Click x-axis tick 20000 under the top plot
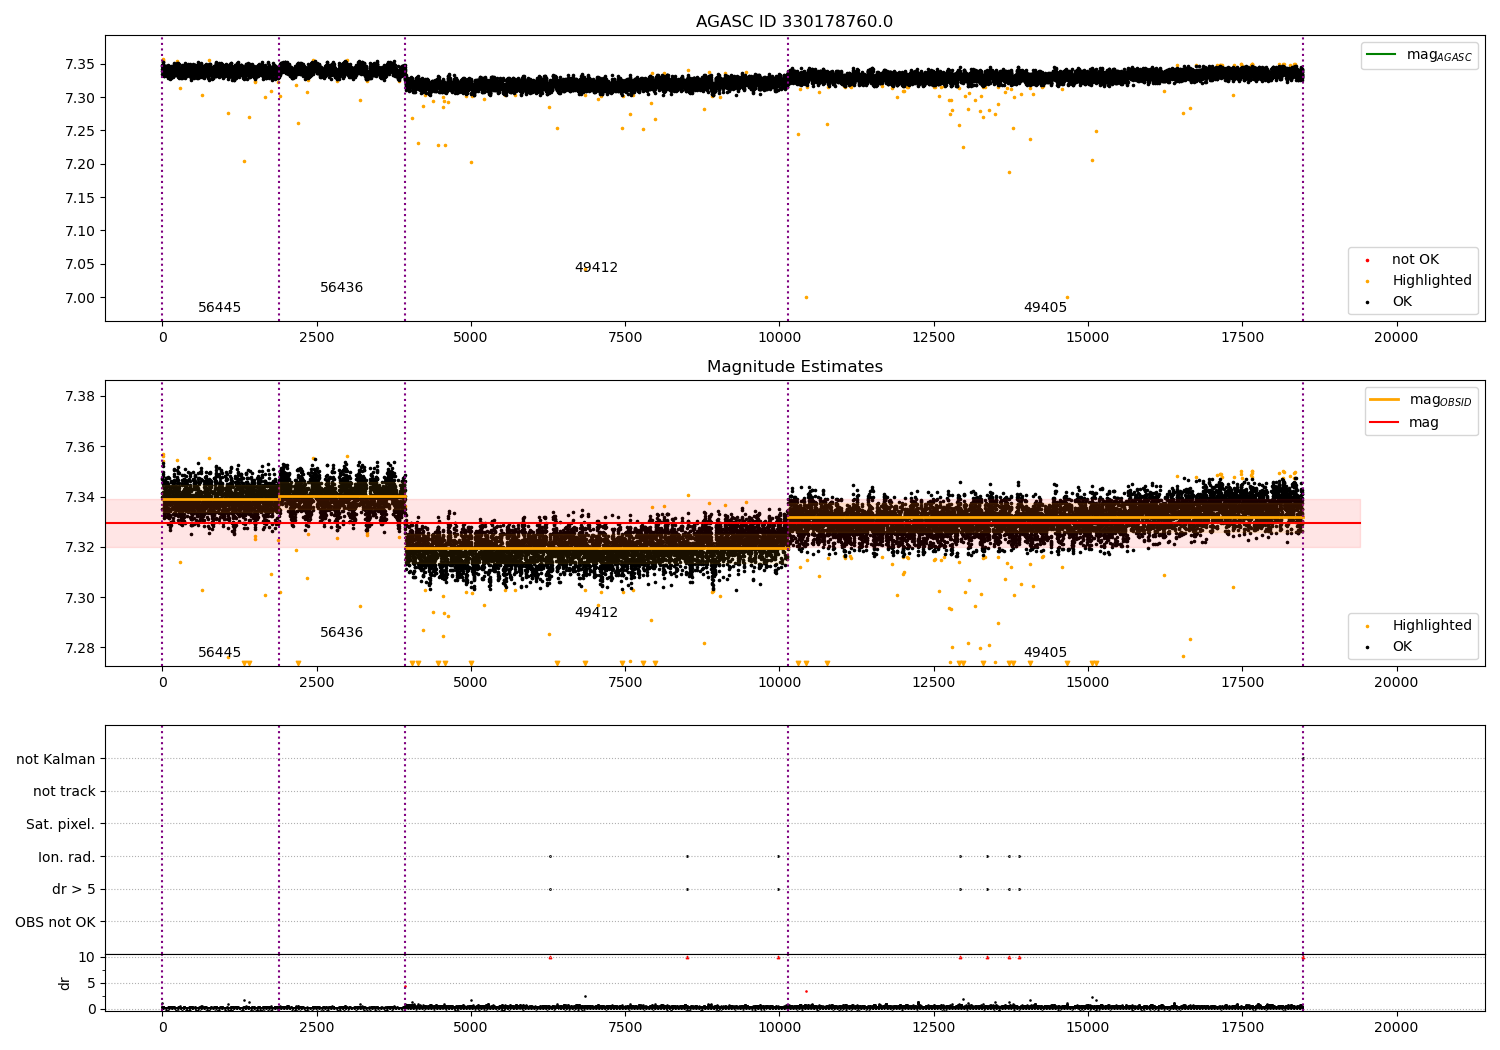The image size is (1500, 1050). tap(1396, 338)
